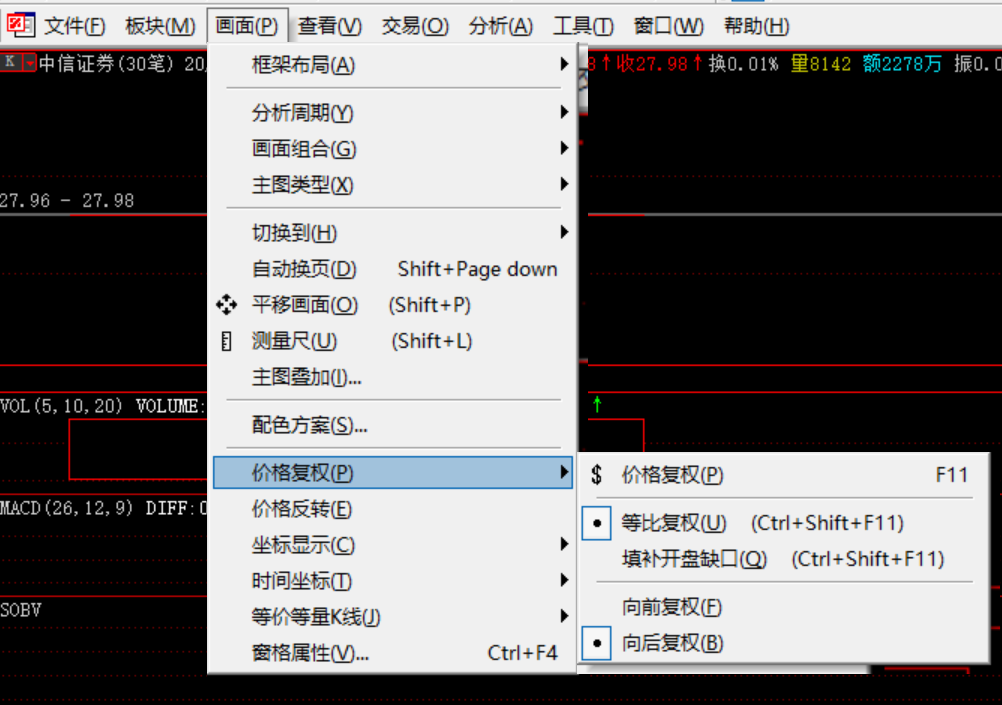
Task: Open 配色方案(S)... color scheme entry
Action: (x=393, y=425)
